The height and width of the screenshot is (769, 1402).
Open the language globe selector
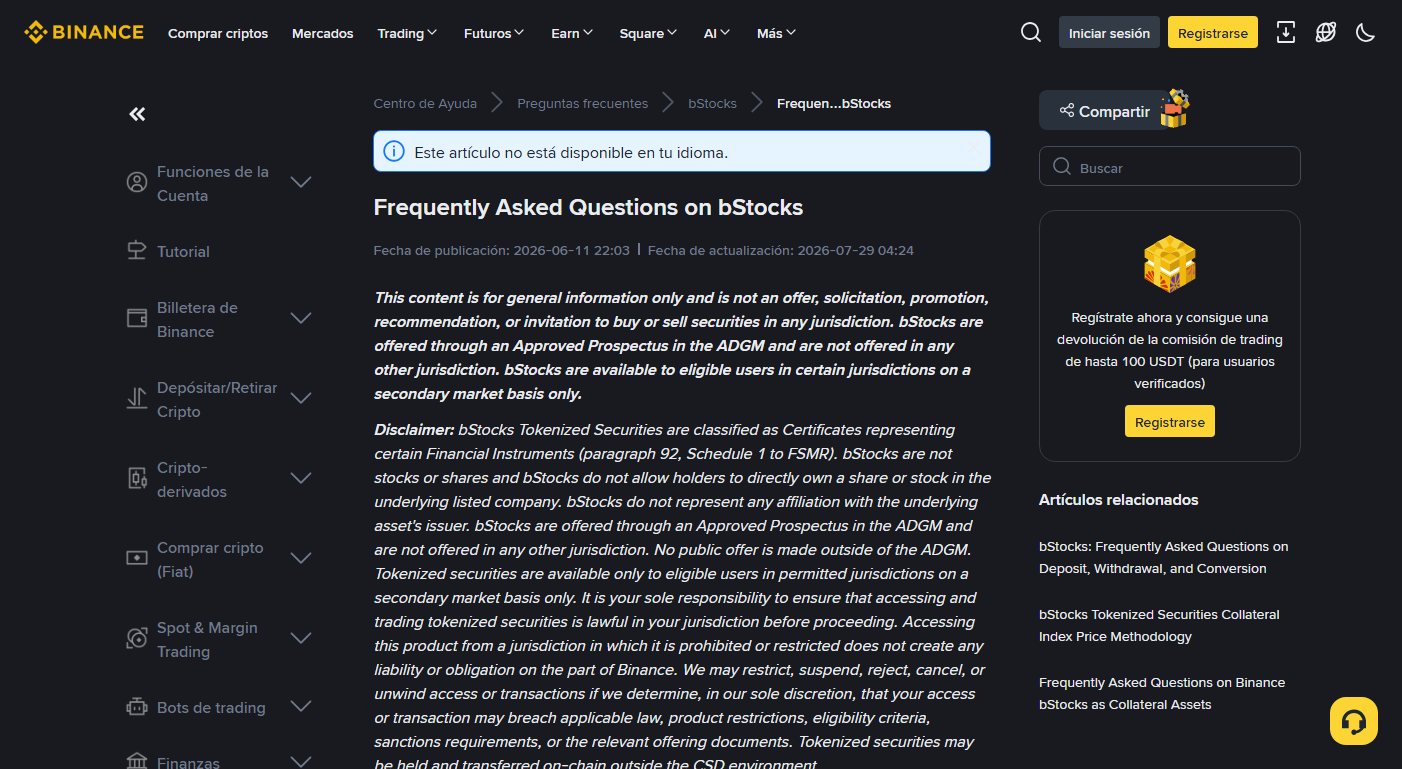tap(1326, 33)
